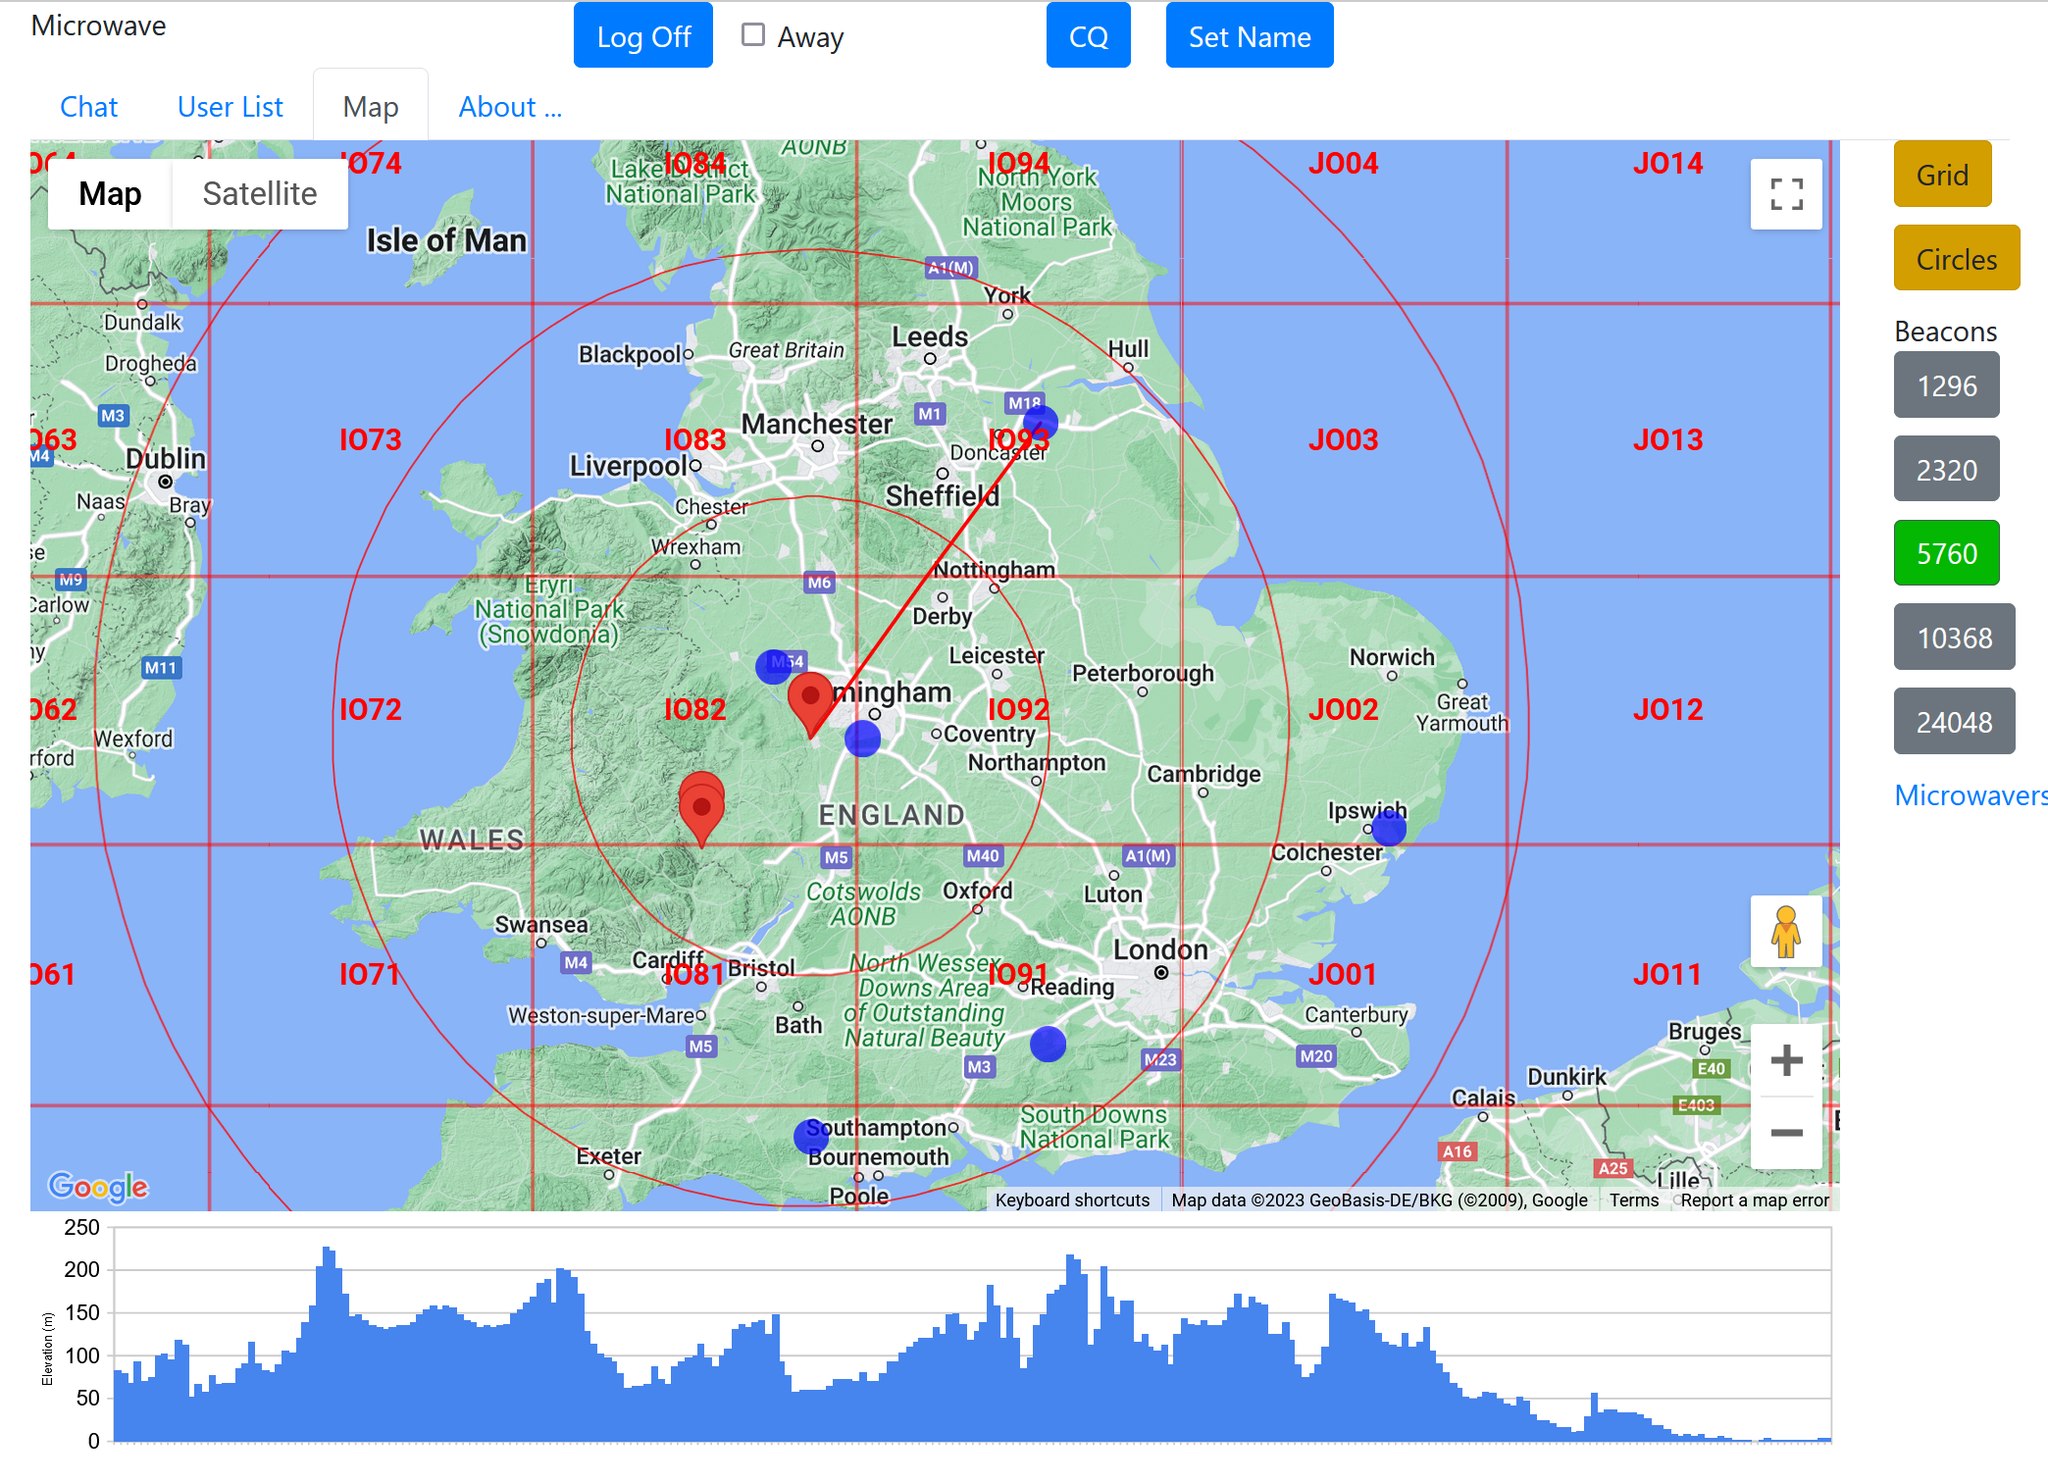
Task: Click the blue beacon dot near Doncaster
Action: (x=1040, y=423)
